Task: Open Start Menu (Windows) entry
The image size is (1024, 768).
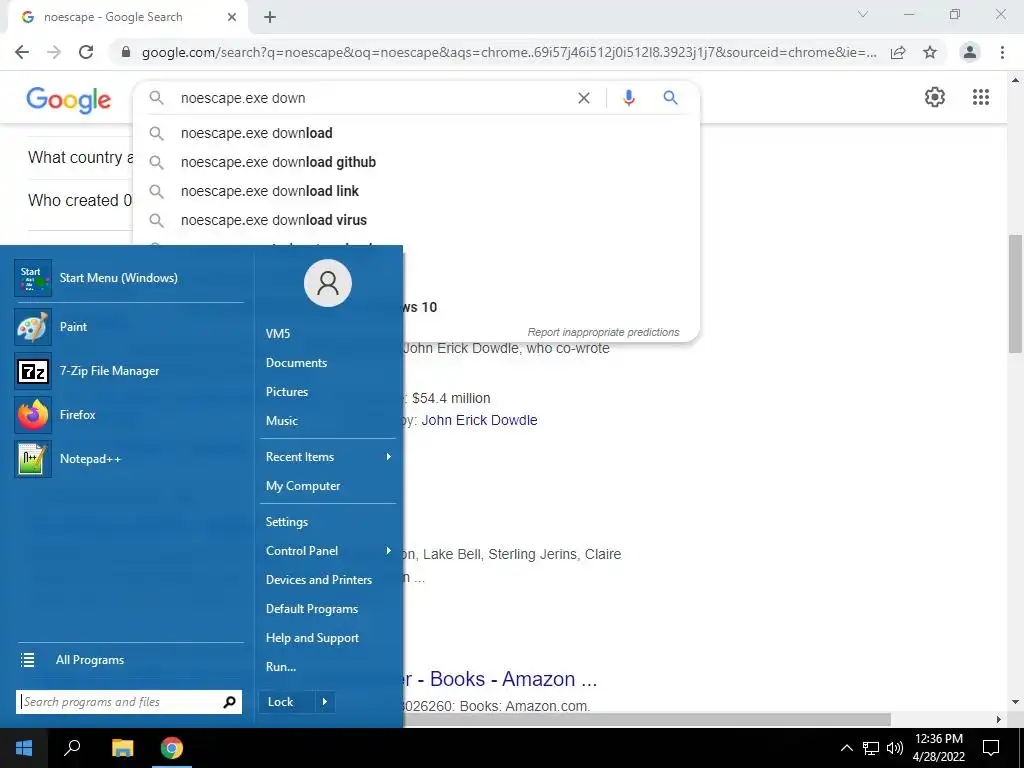Action: [x=129, y=278]
